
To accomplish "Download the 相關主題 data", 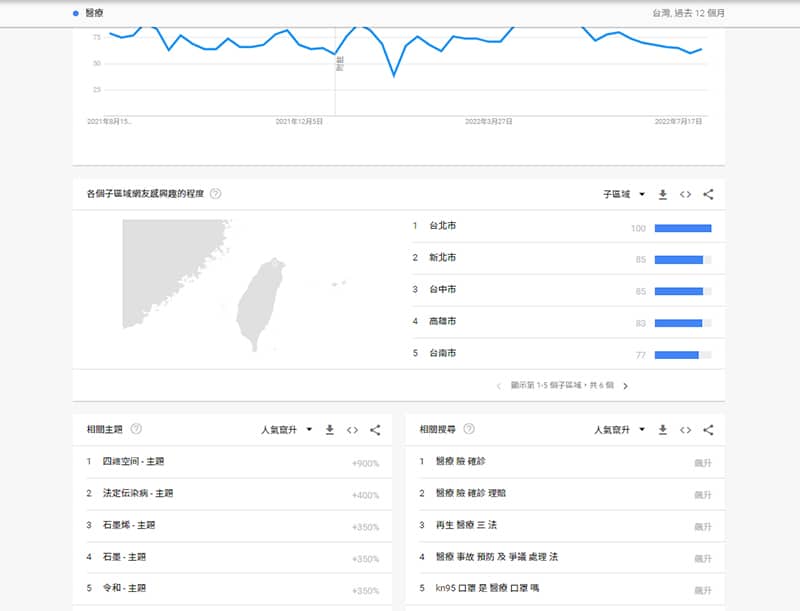I will click(329, 430).
